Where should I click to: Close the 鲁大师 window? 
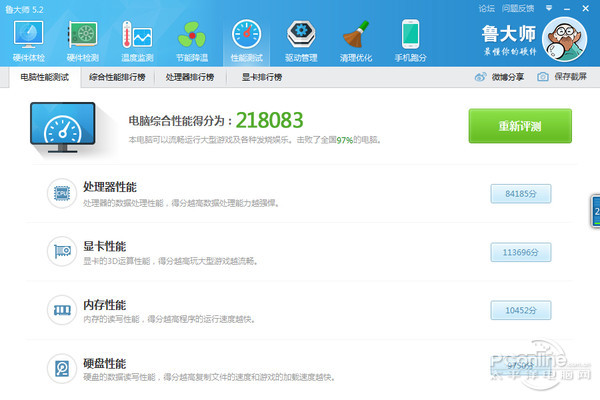tap(585, 8)
